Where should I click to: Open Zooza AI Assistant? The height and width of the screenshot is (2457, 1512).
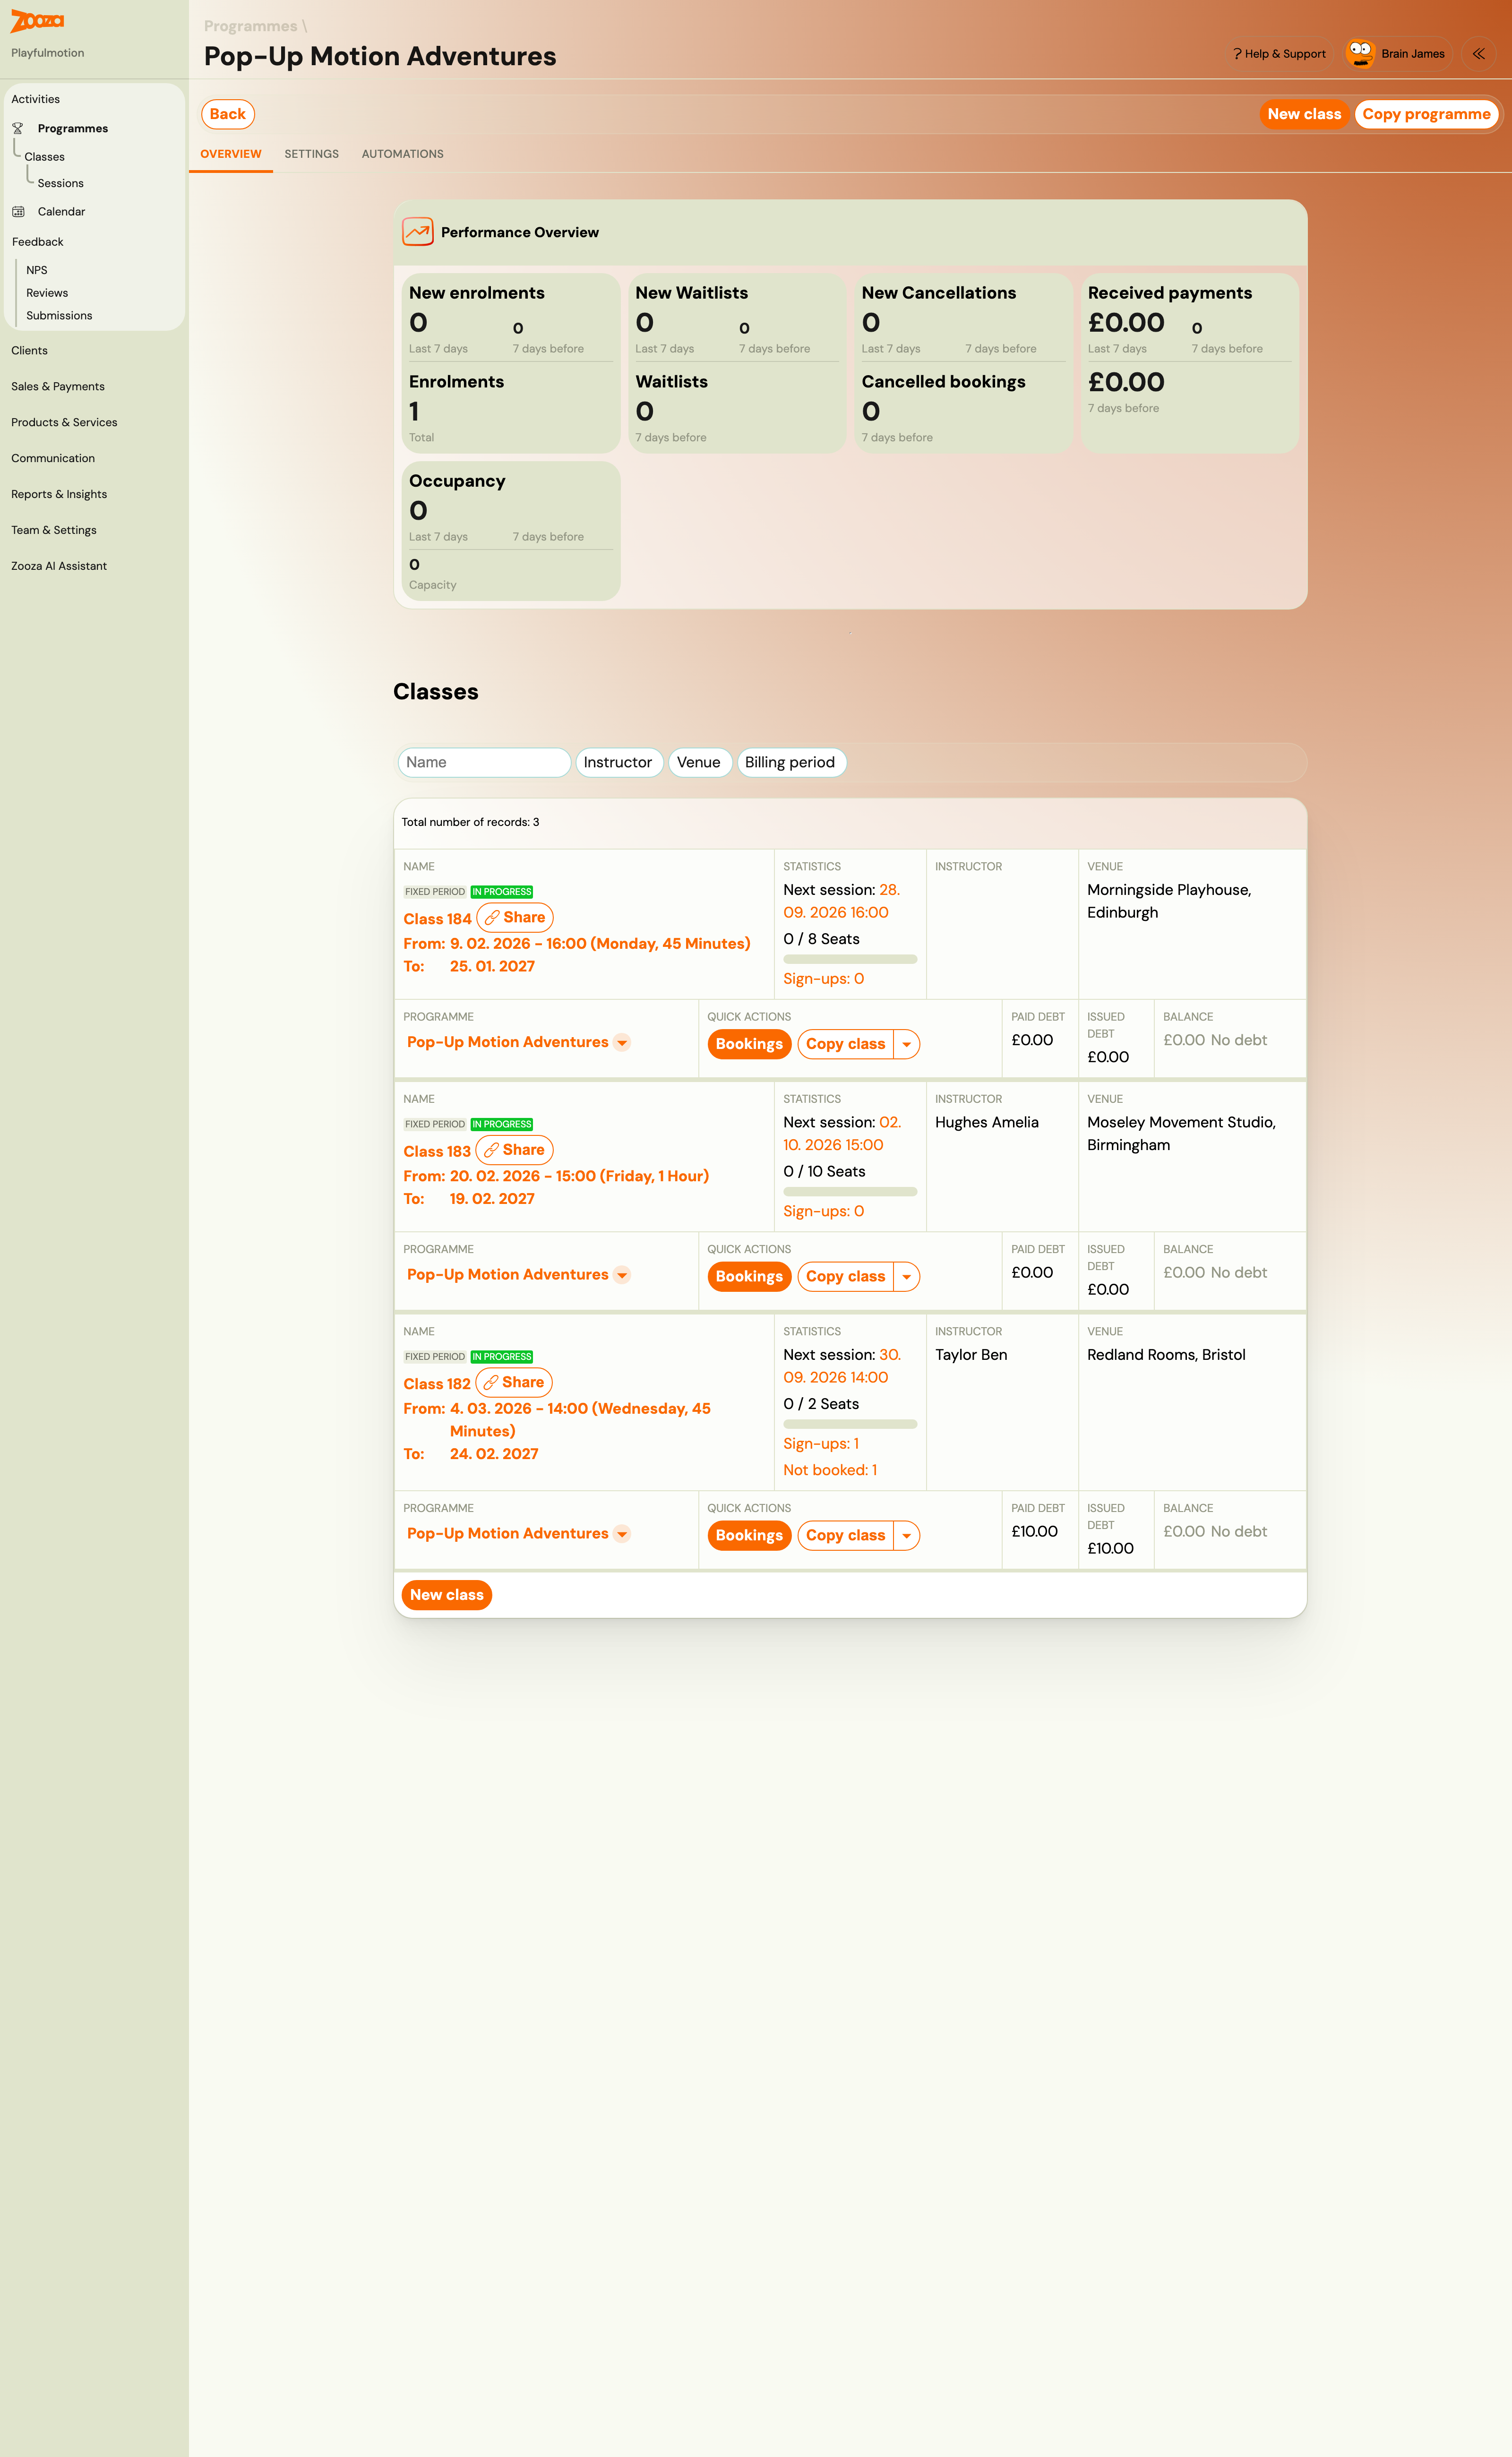pyautogui.click(x=59, y=567)
